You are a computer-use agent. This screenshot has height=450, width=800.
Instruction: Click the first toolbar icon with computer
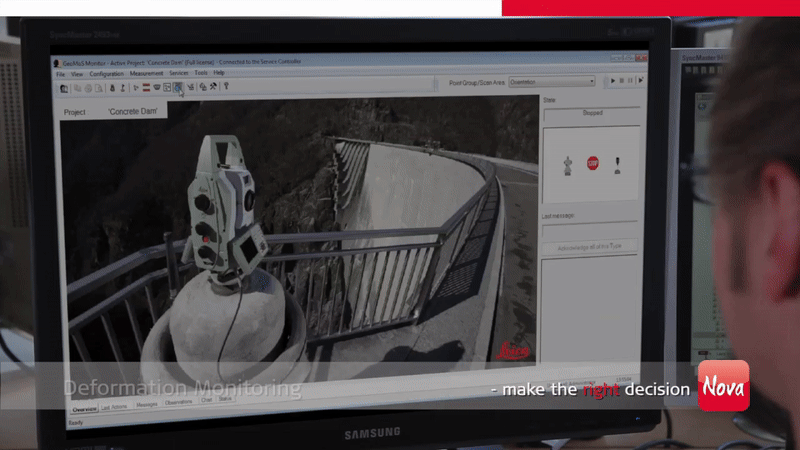(64, 89)
